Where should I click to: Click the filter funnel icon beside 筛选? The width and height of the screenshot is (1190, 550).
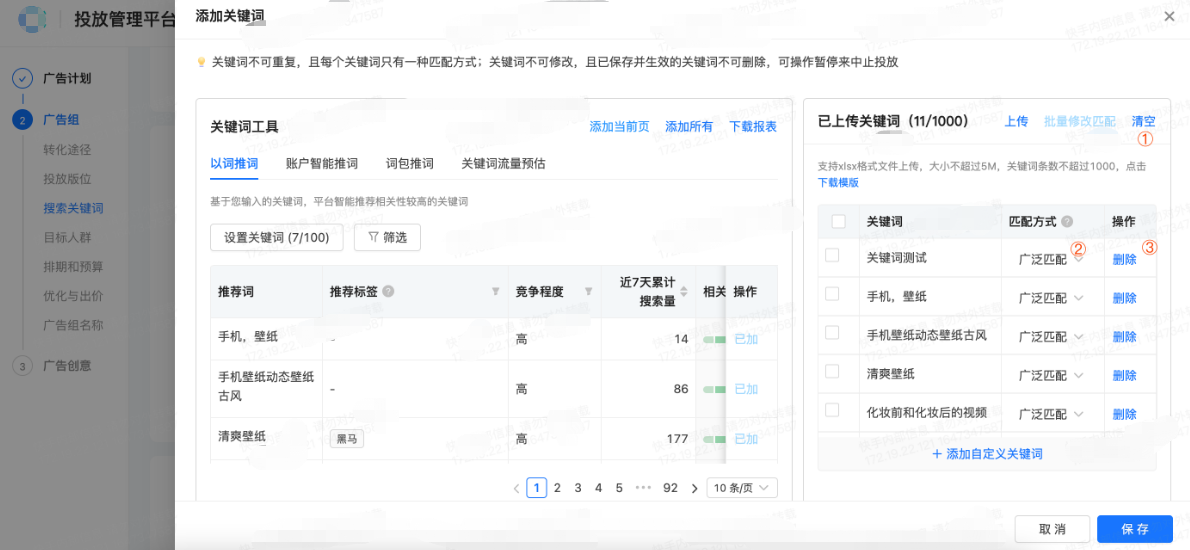point(373,237)
